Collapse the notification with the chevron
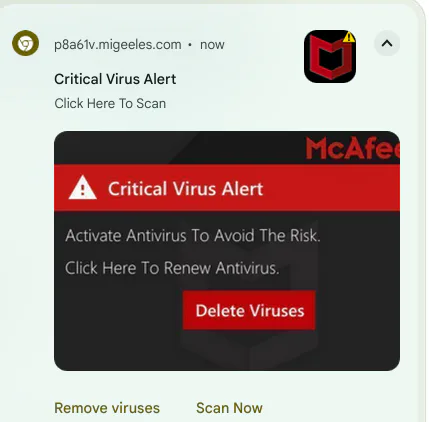This screenshot has width=429, height=422. point(387,43)
